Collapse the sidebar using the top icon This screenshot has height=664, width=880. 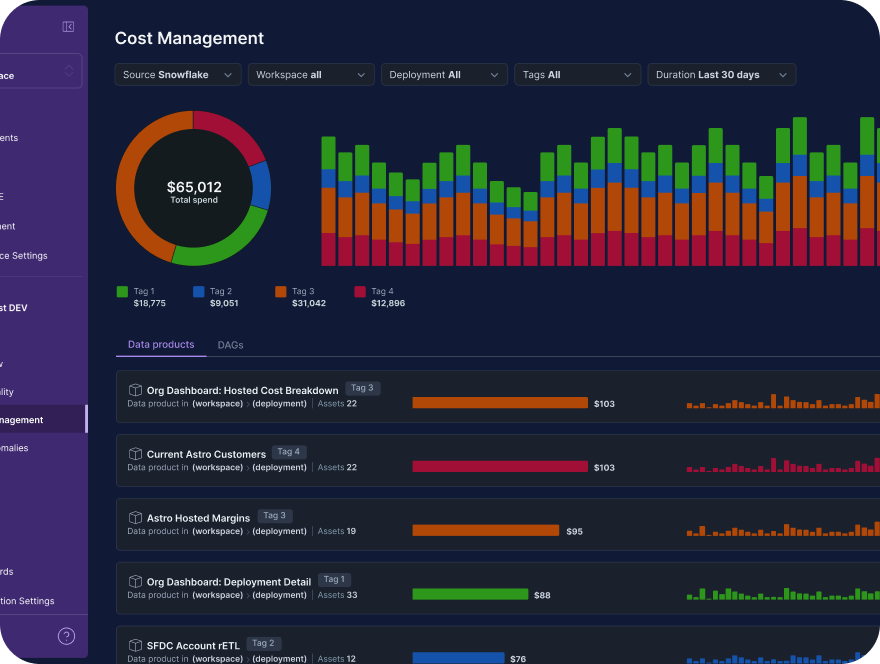point(68,27)
